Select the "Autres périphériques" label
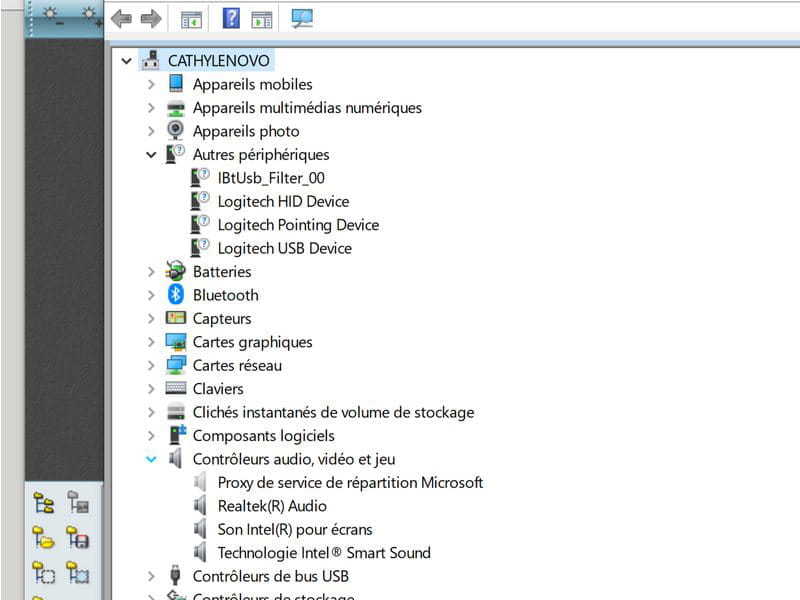Viewport: 800px width, 600px height. pos(261,155)
